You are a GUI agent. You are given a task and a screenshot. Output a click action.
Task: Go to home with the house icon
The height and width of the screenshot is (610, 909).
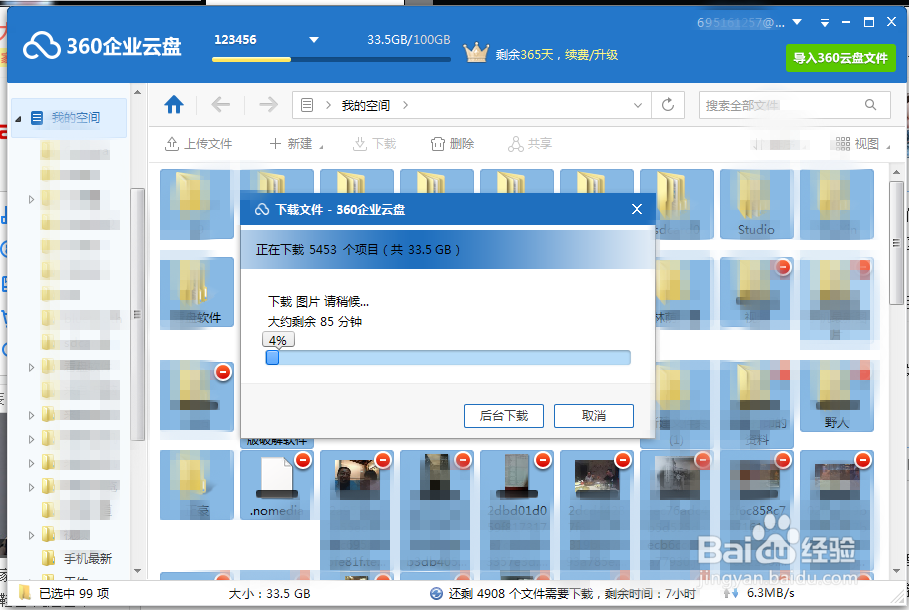174,105
